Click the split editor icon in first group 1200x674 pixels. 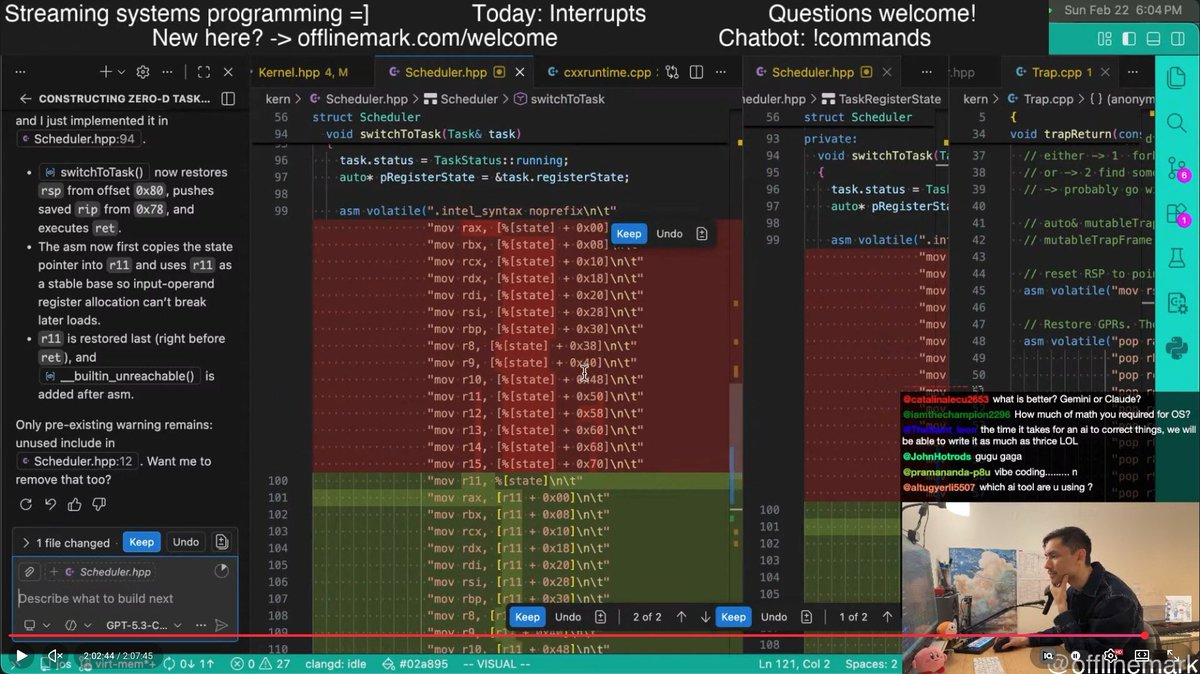pos(698,73)
